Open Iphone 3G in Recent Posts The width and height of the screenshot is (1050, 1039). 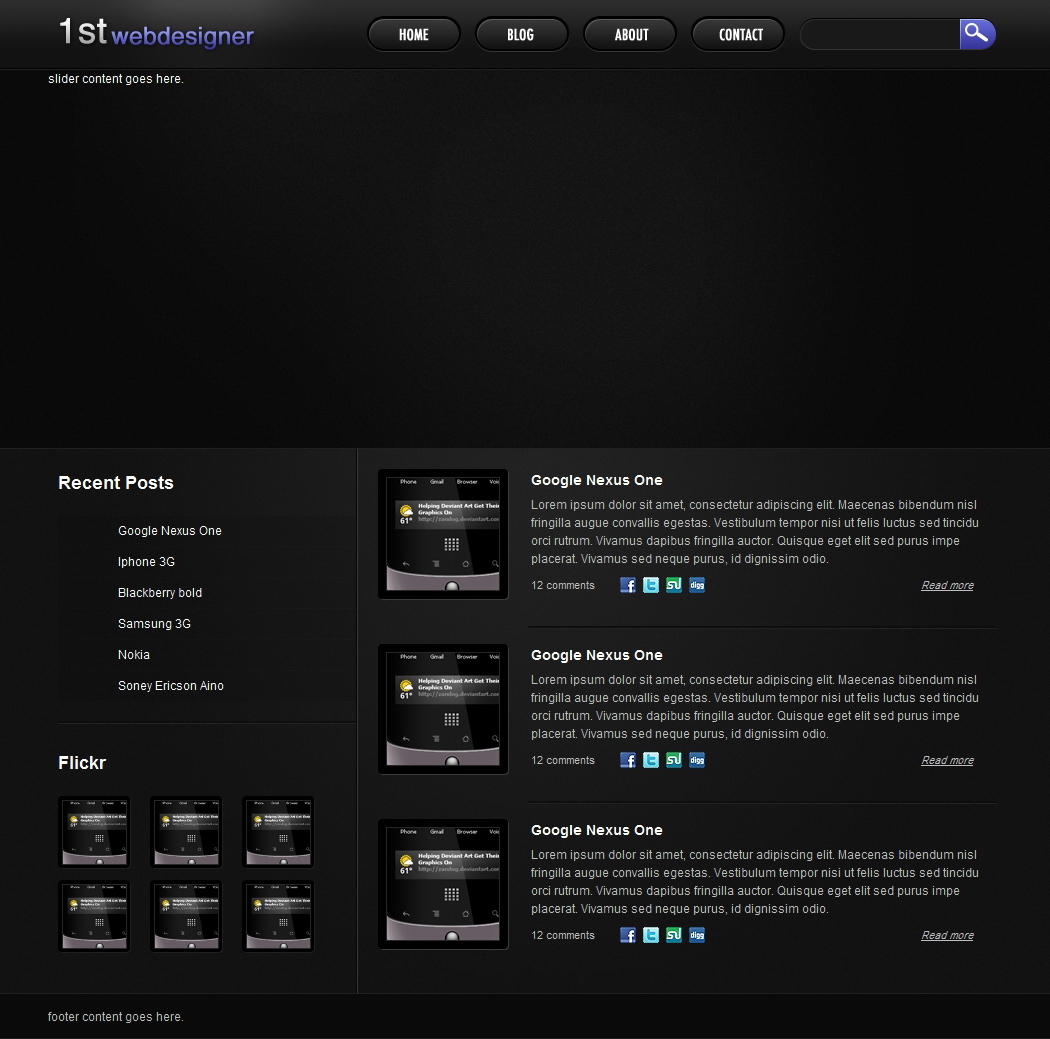146,562
